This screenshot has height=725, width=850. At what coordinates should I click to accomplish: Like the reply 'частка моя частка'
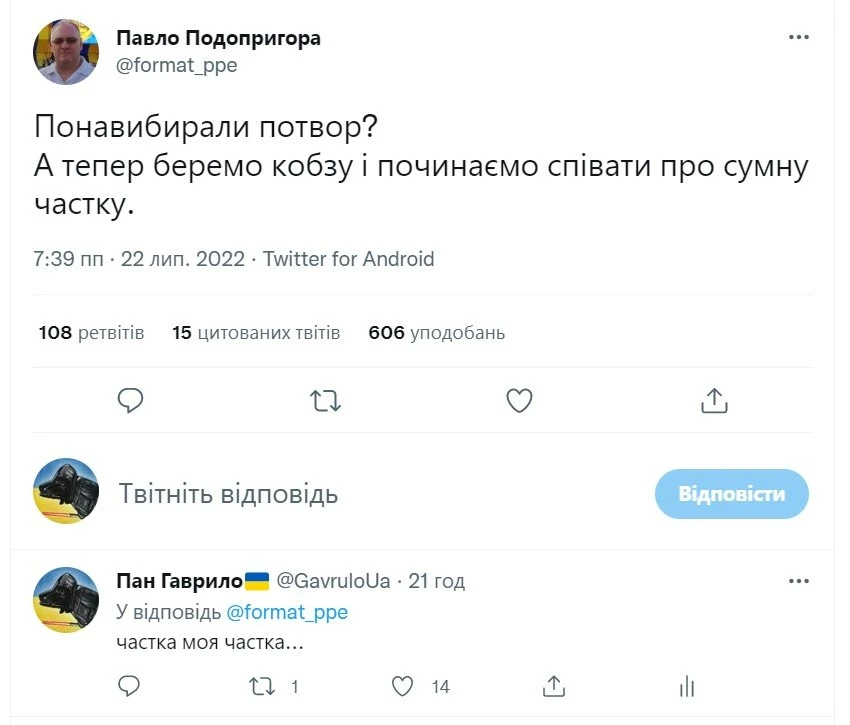pos(403,686)
